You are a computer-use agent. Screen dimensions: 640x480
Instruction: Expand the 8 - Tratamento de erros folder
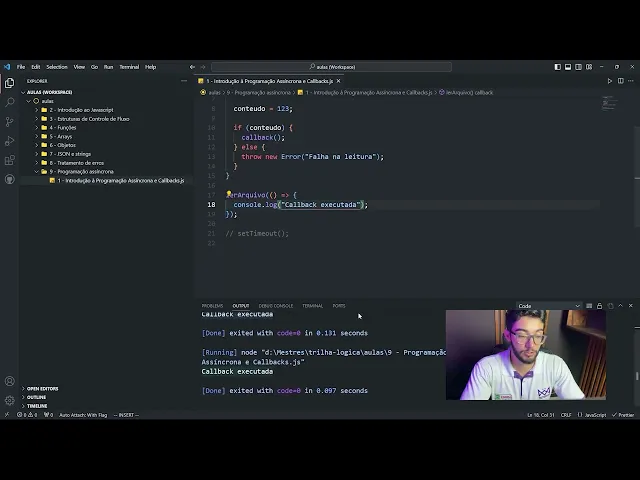coord(36,163)
